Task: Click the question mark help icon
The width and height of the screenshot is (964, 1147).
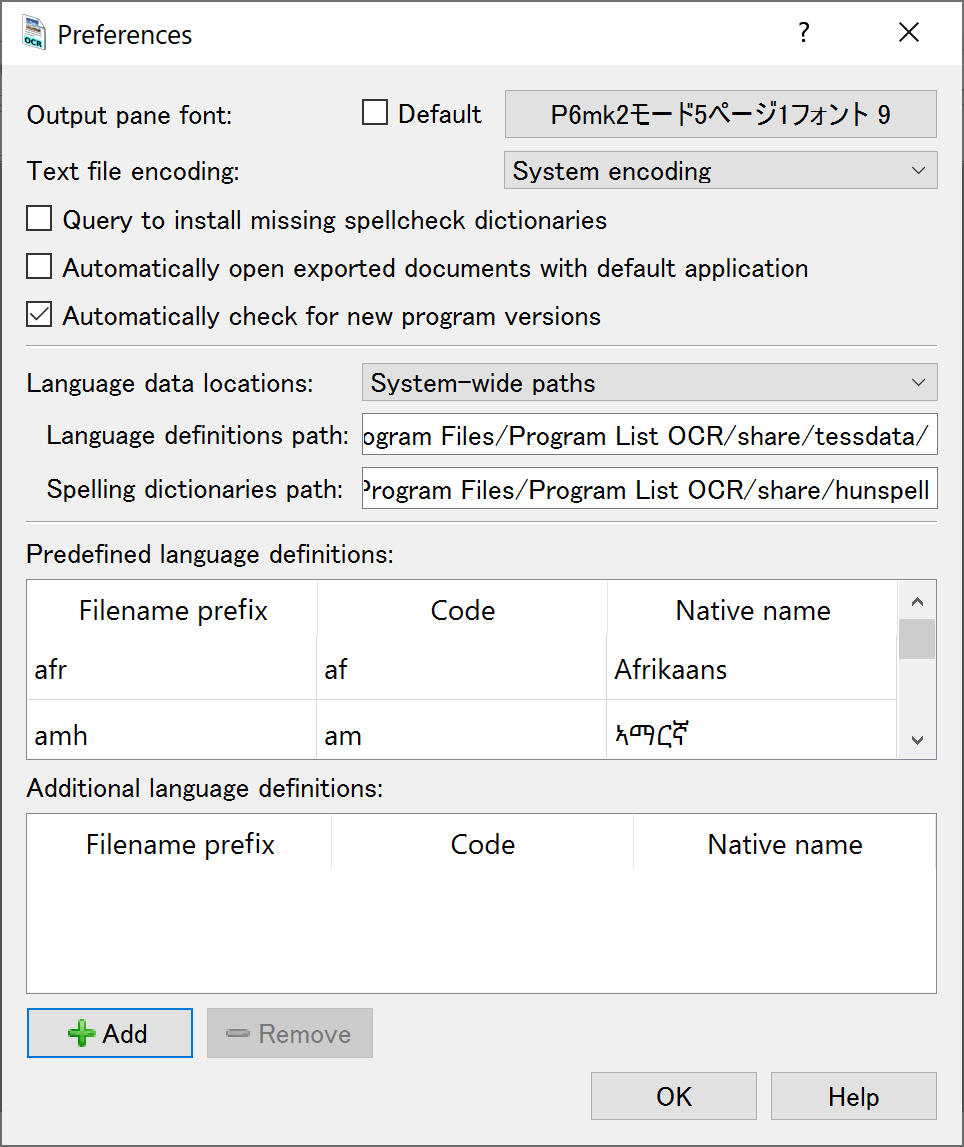Action: click(x=803, y=33)
